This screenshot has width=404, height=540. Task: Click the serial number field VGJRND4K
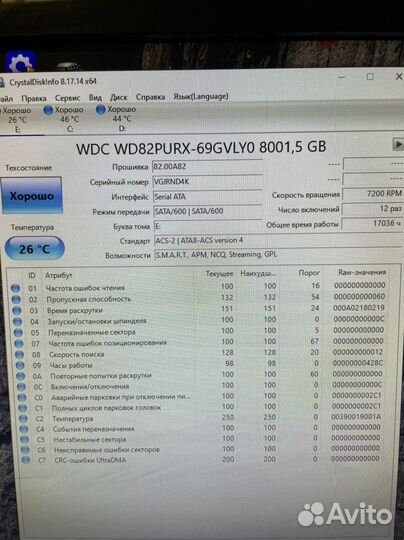(x=208, y=181)
